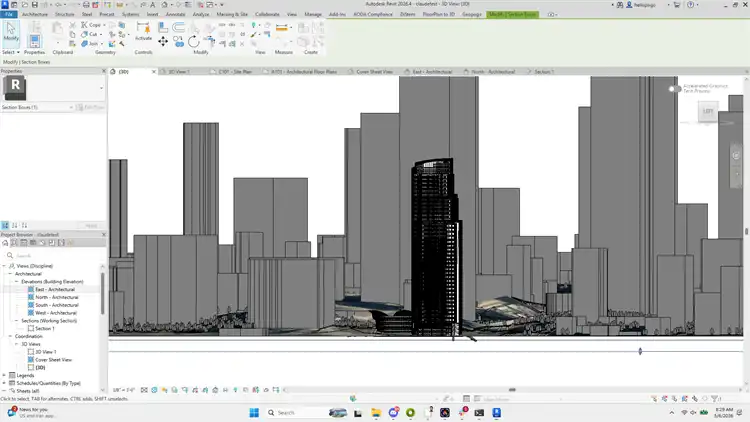Click the Activate controls button
This screenshot has height=422, width=750.
click(x=143, y=31)
